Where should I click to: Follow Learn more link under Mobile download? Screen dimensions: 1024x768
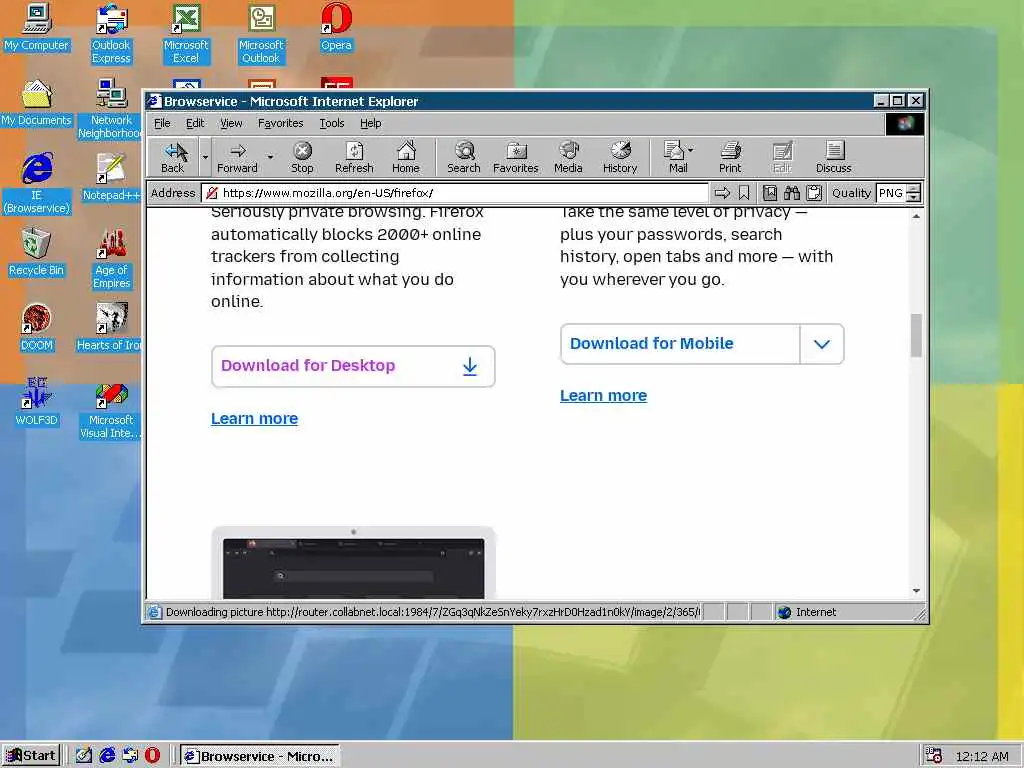(x=603, y=396)
